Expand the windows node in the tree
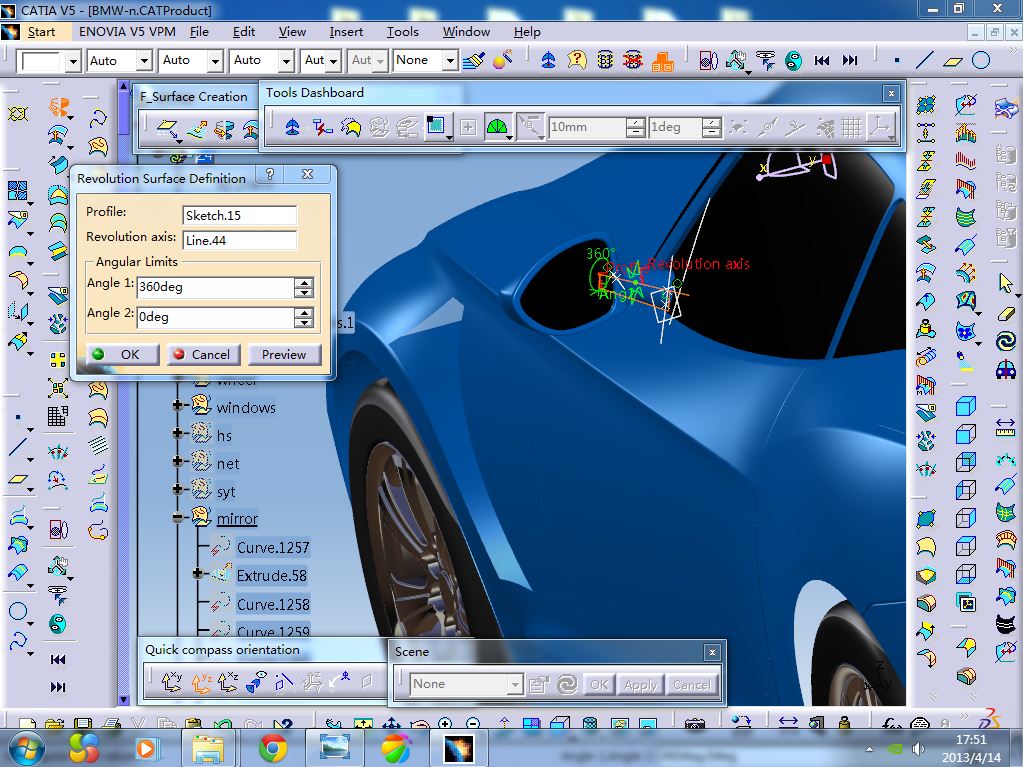This screenshot has height=767, width=1023. click(177, 405)
